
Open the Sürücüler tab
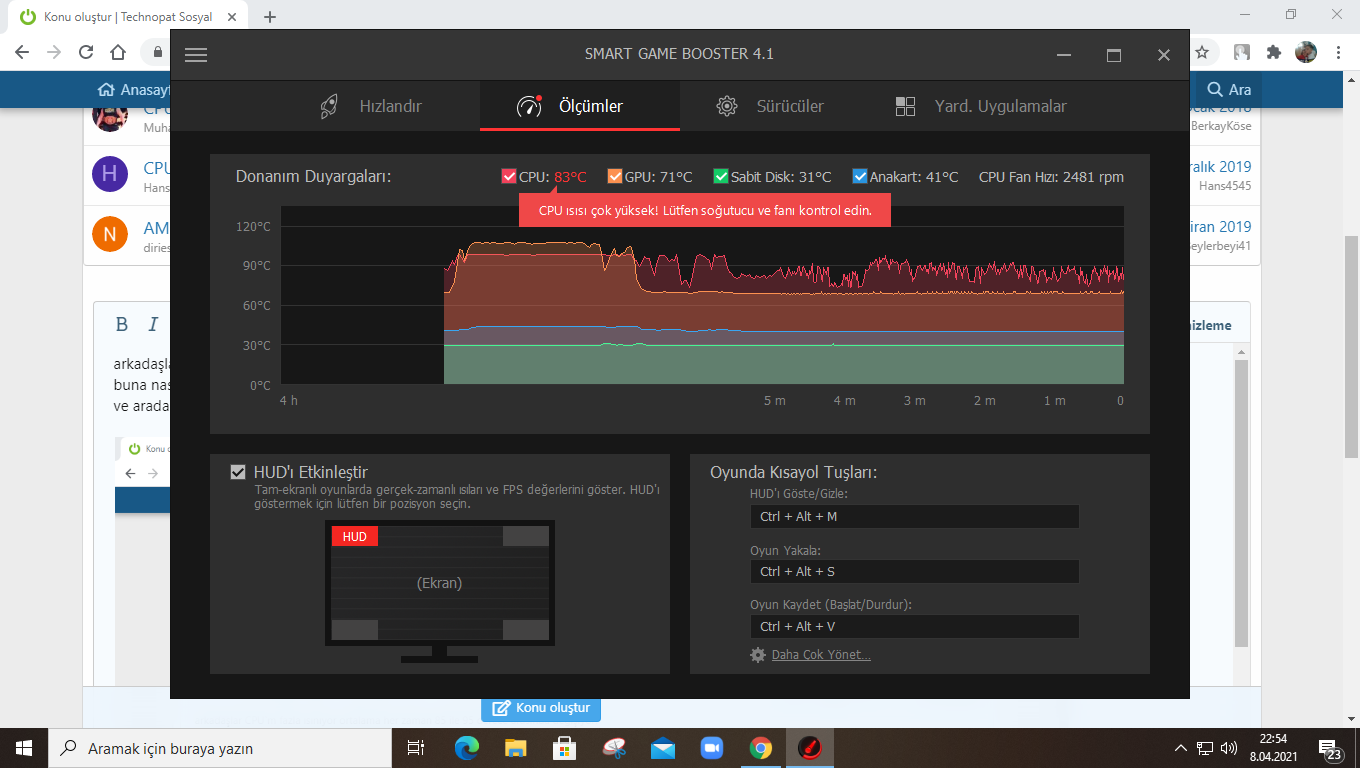[770, 106]
